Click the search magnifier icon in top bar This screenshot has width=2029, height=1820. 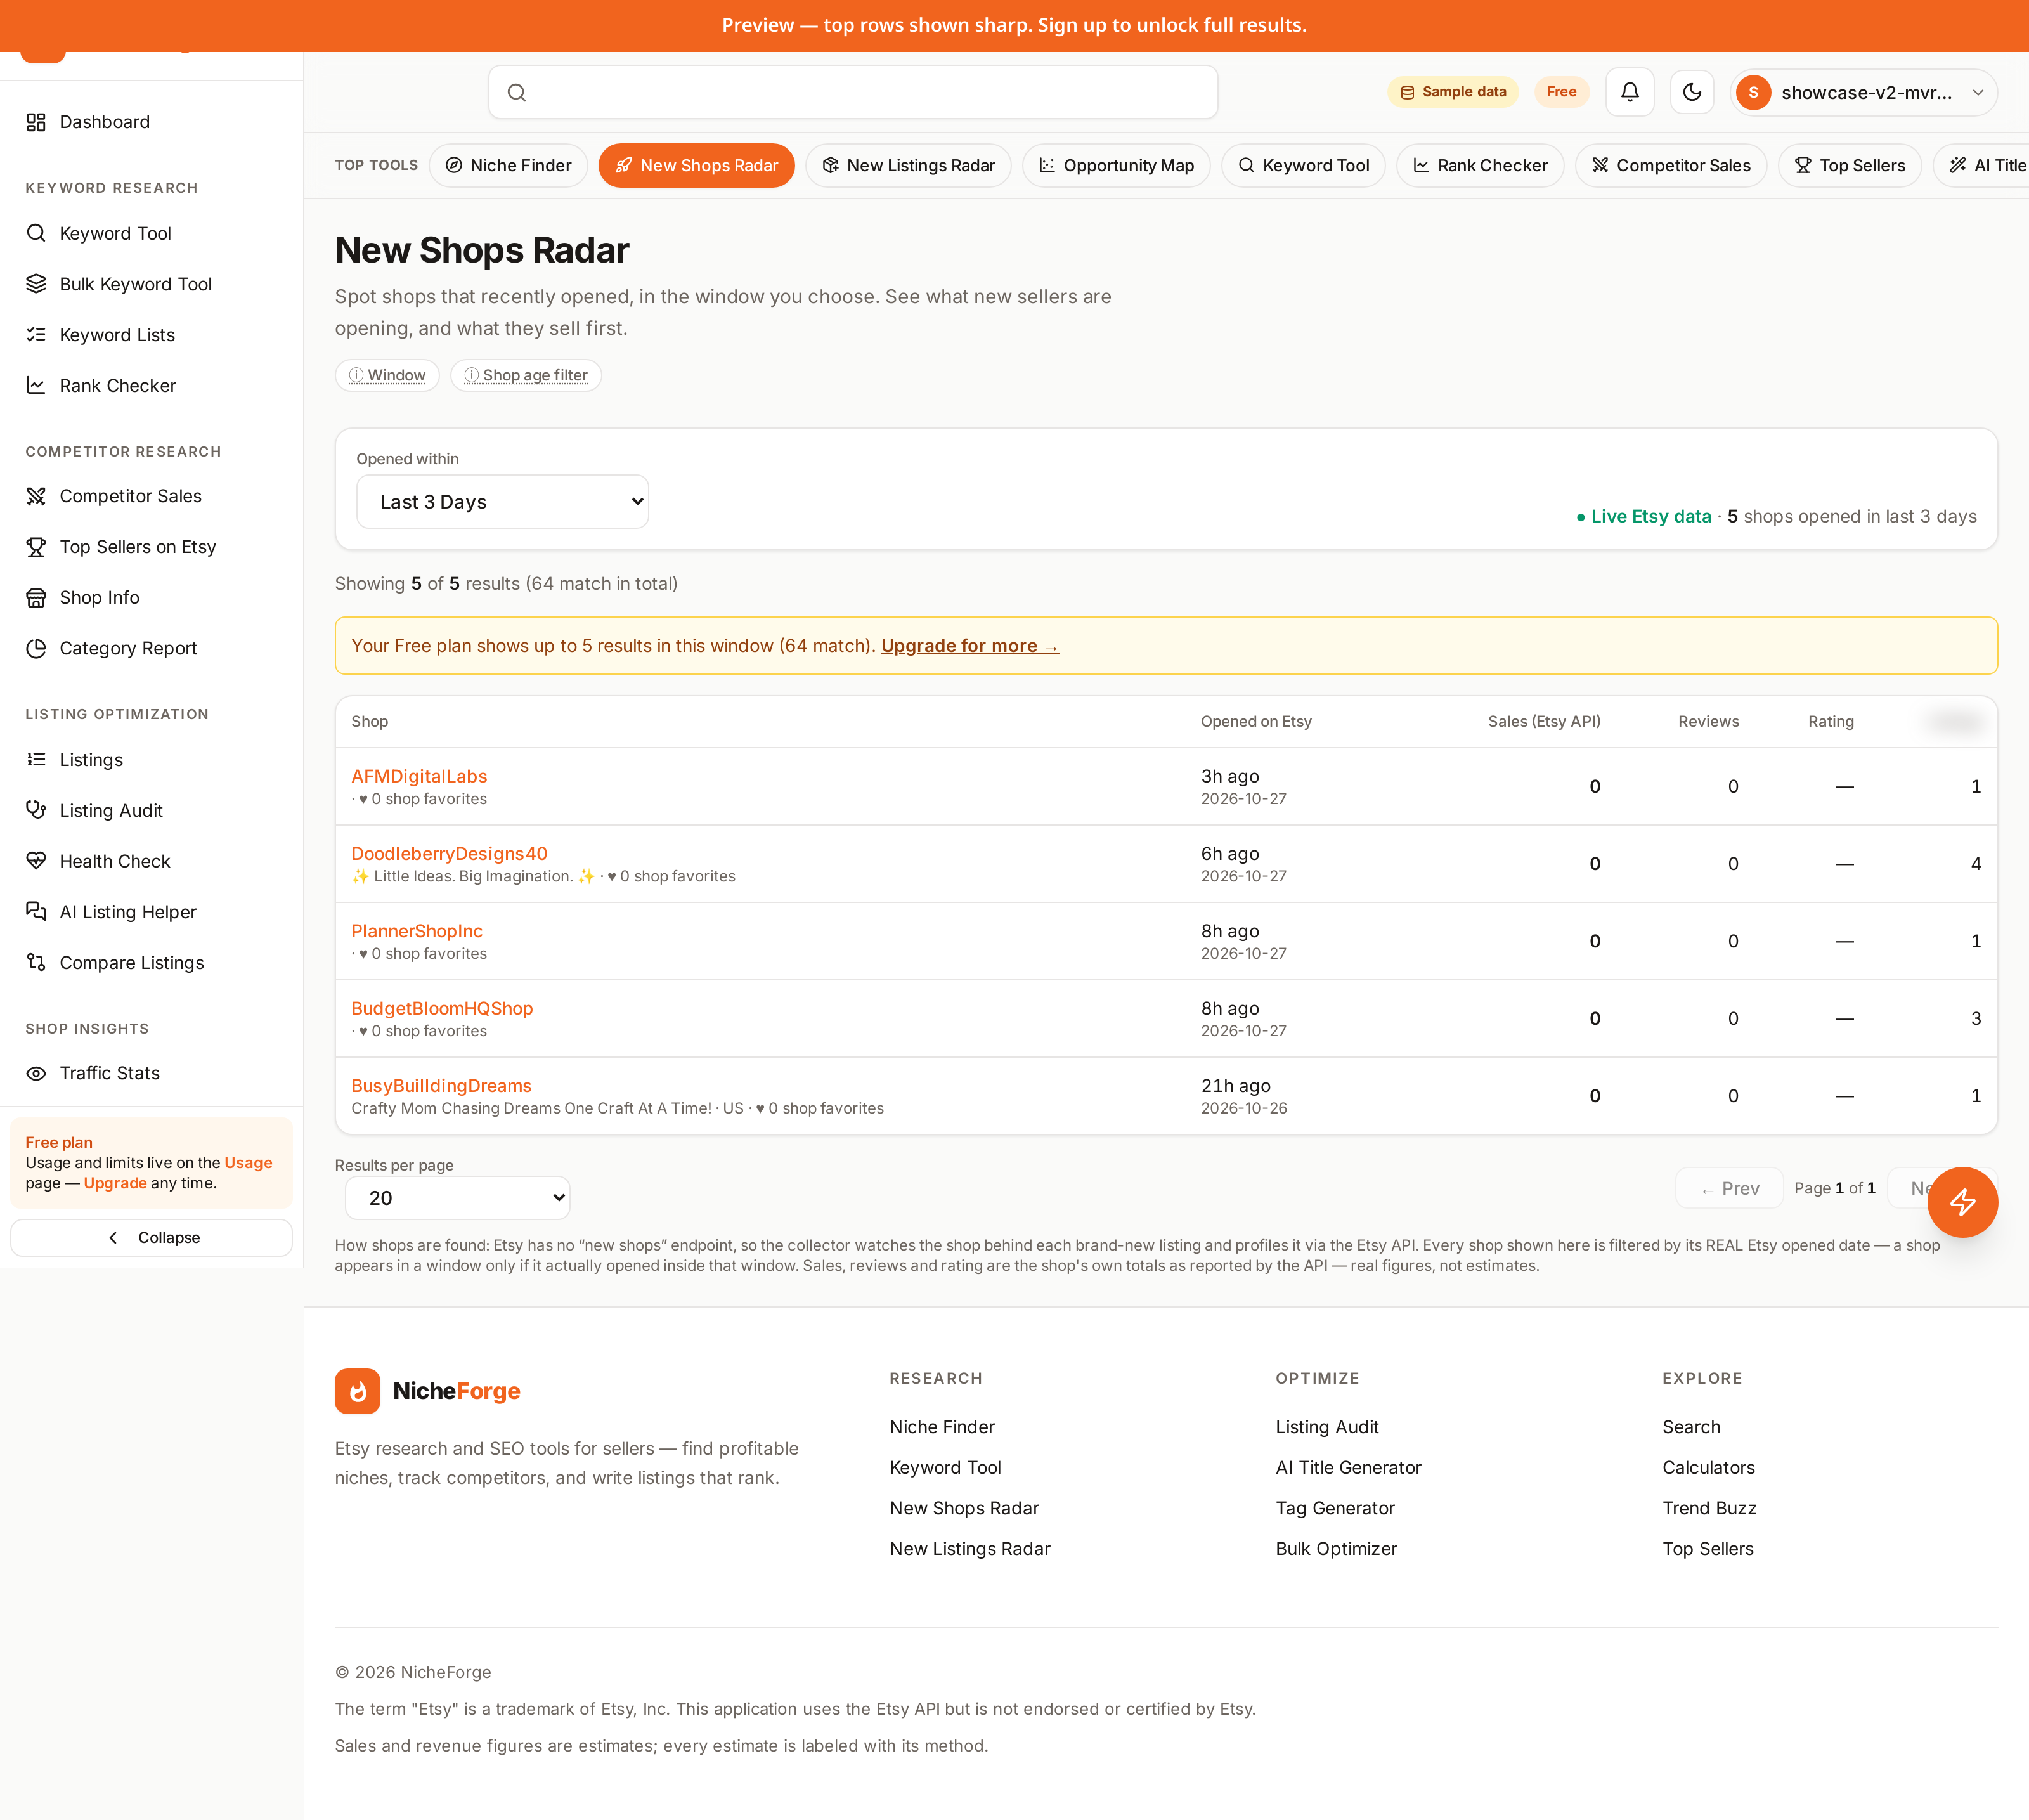point(517,93)
